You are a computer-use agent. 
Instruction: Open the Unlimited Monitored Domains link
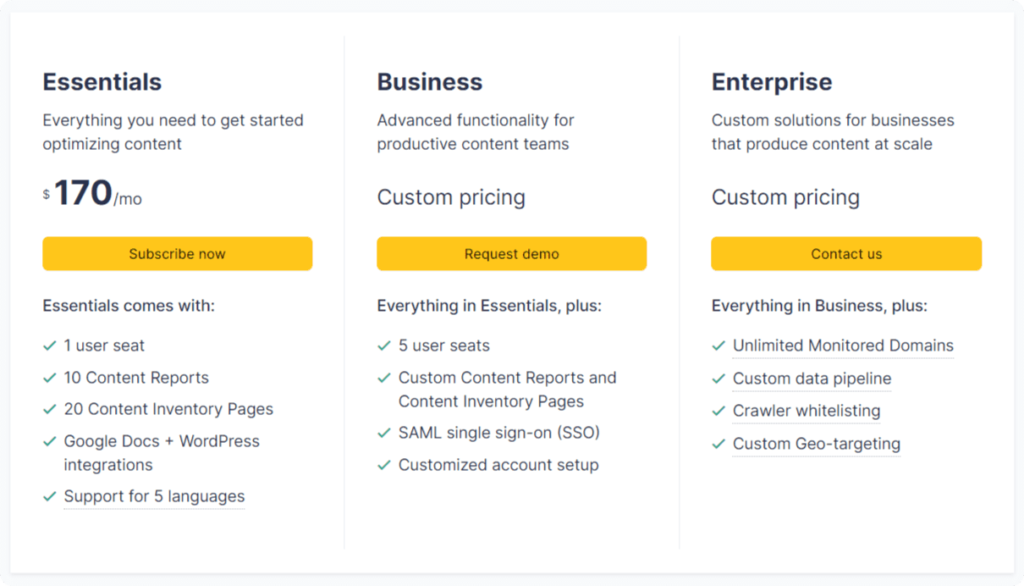tap(843, 346)
